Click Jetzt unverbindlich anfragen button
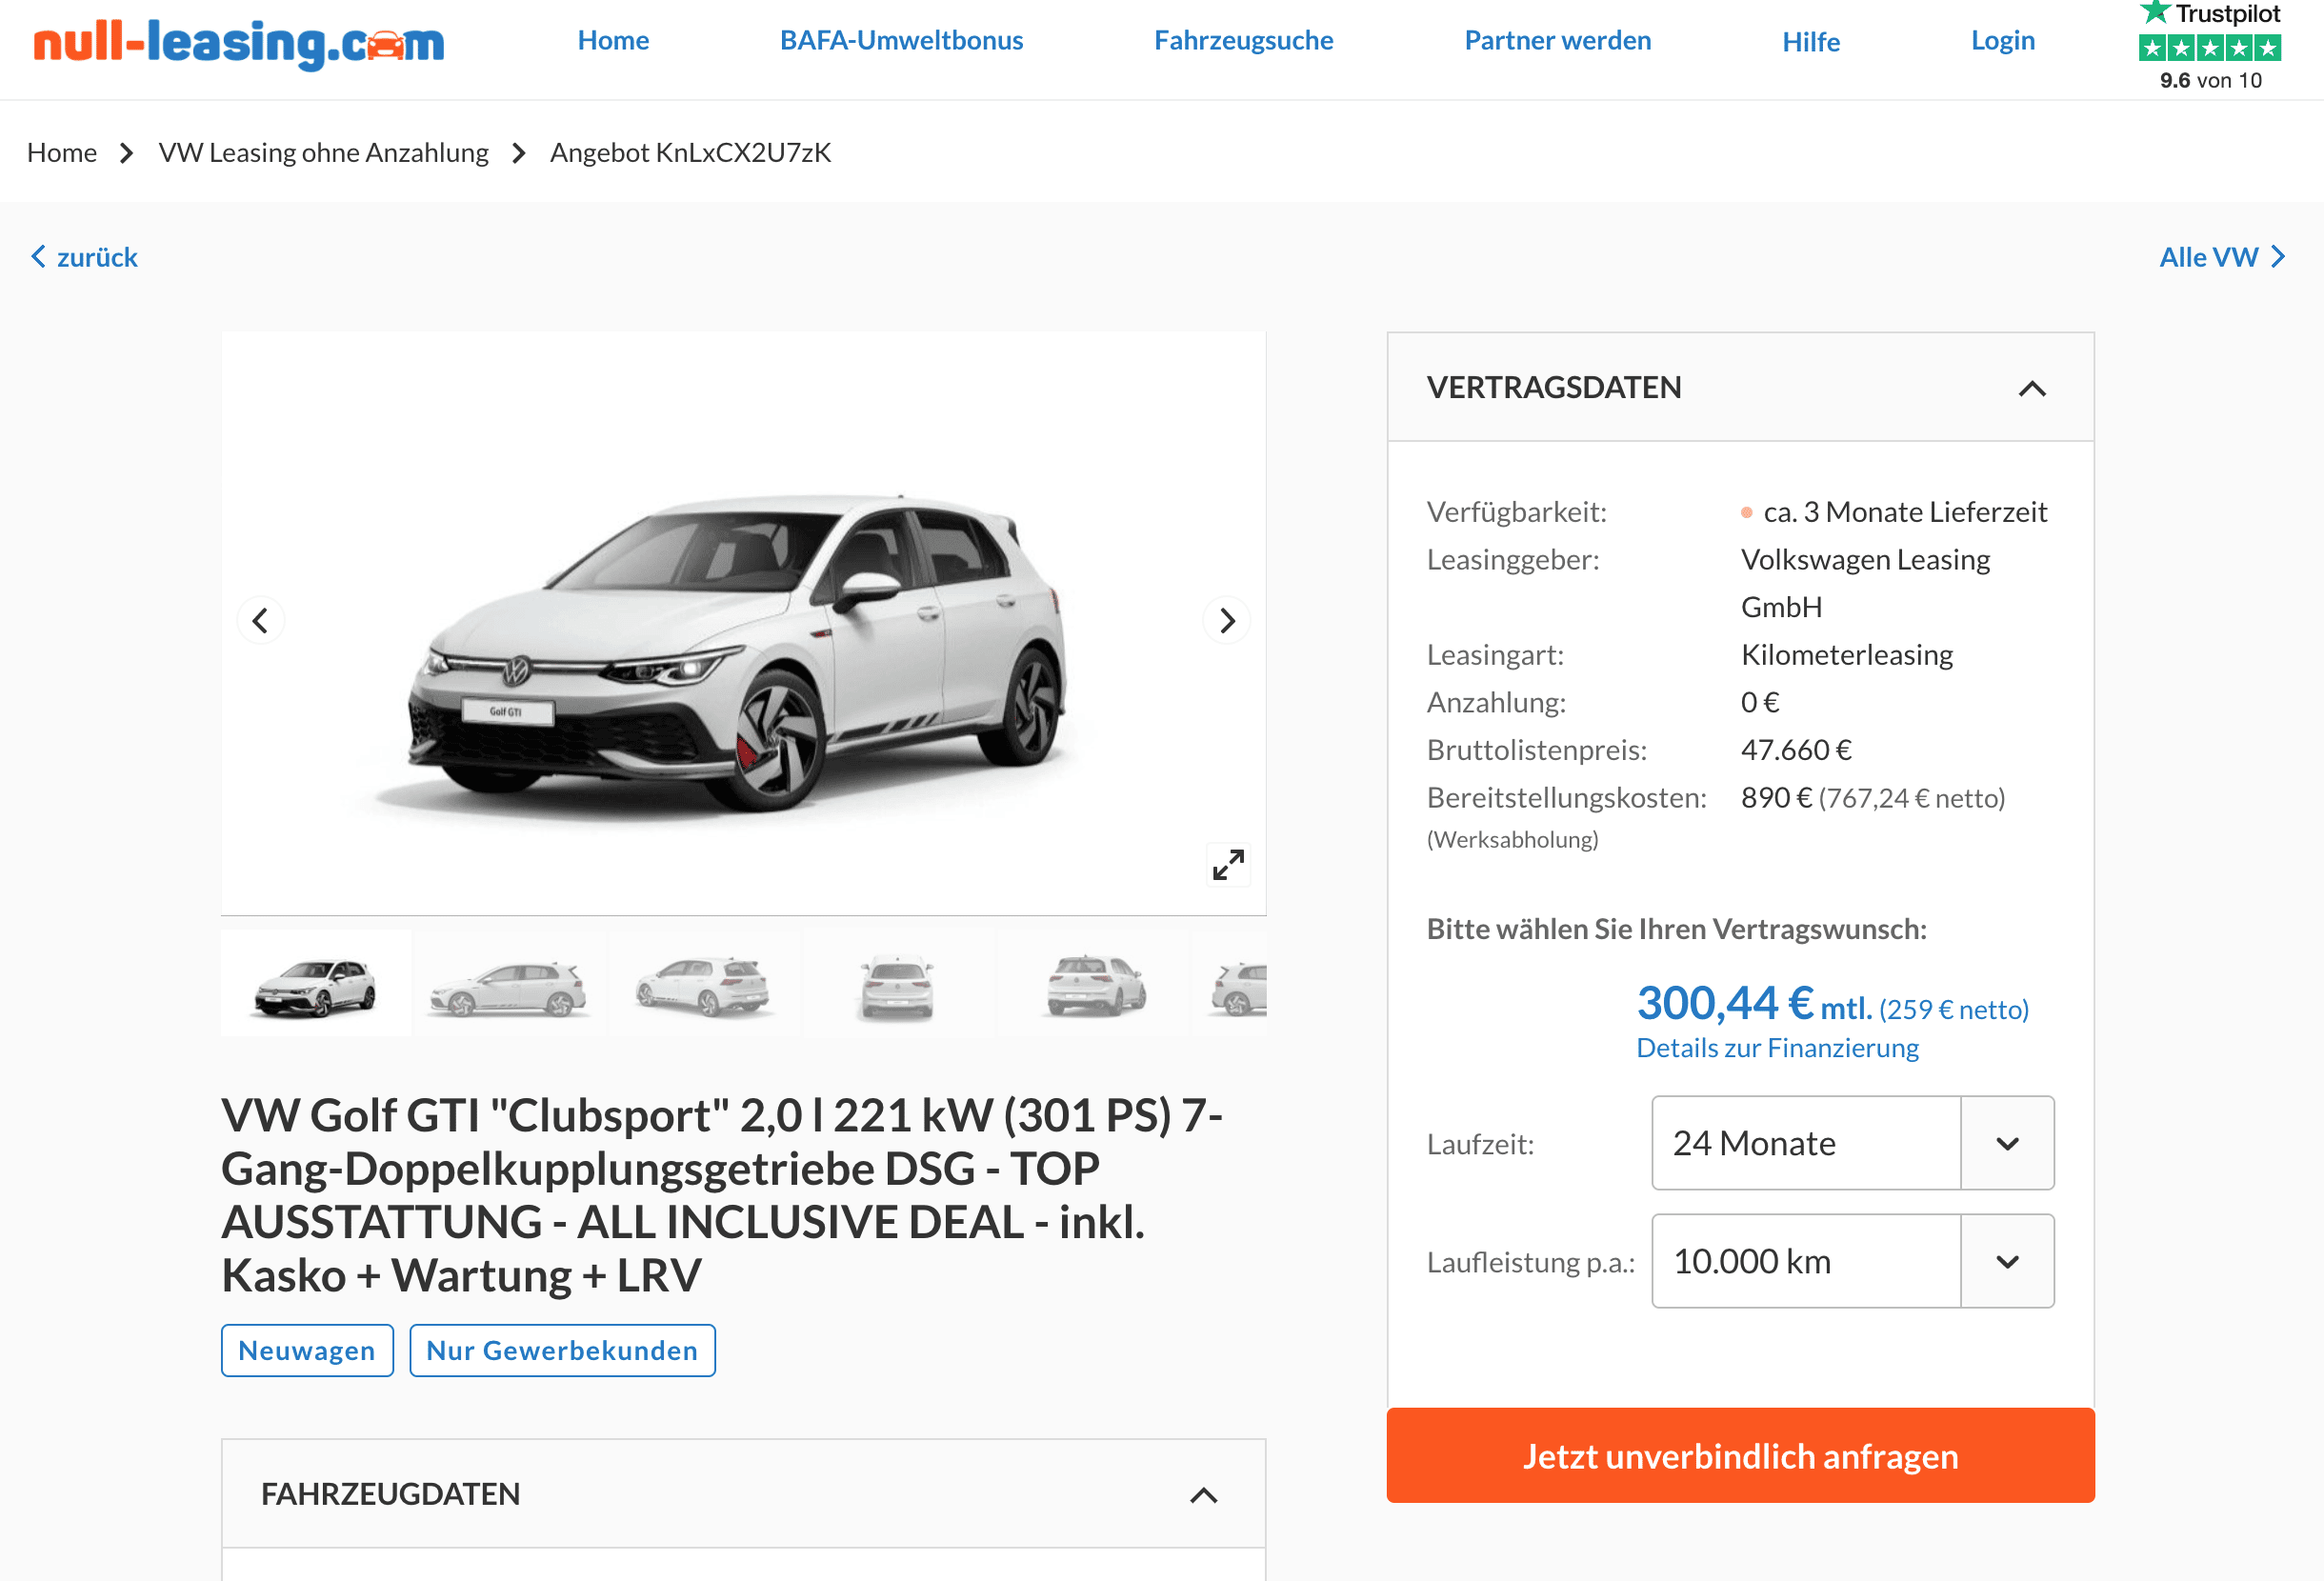Screen dimensions: 2324x1581 pyautogui.click(x=1740, y=1456)
